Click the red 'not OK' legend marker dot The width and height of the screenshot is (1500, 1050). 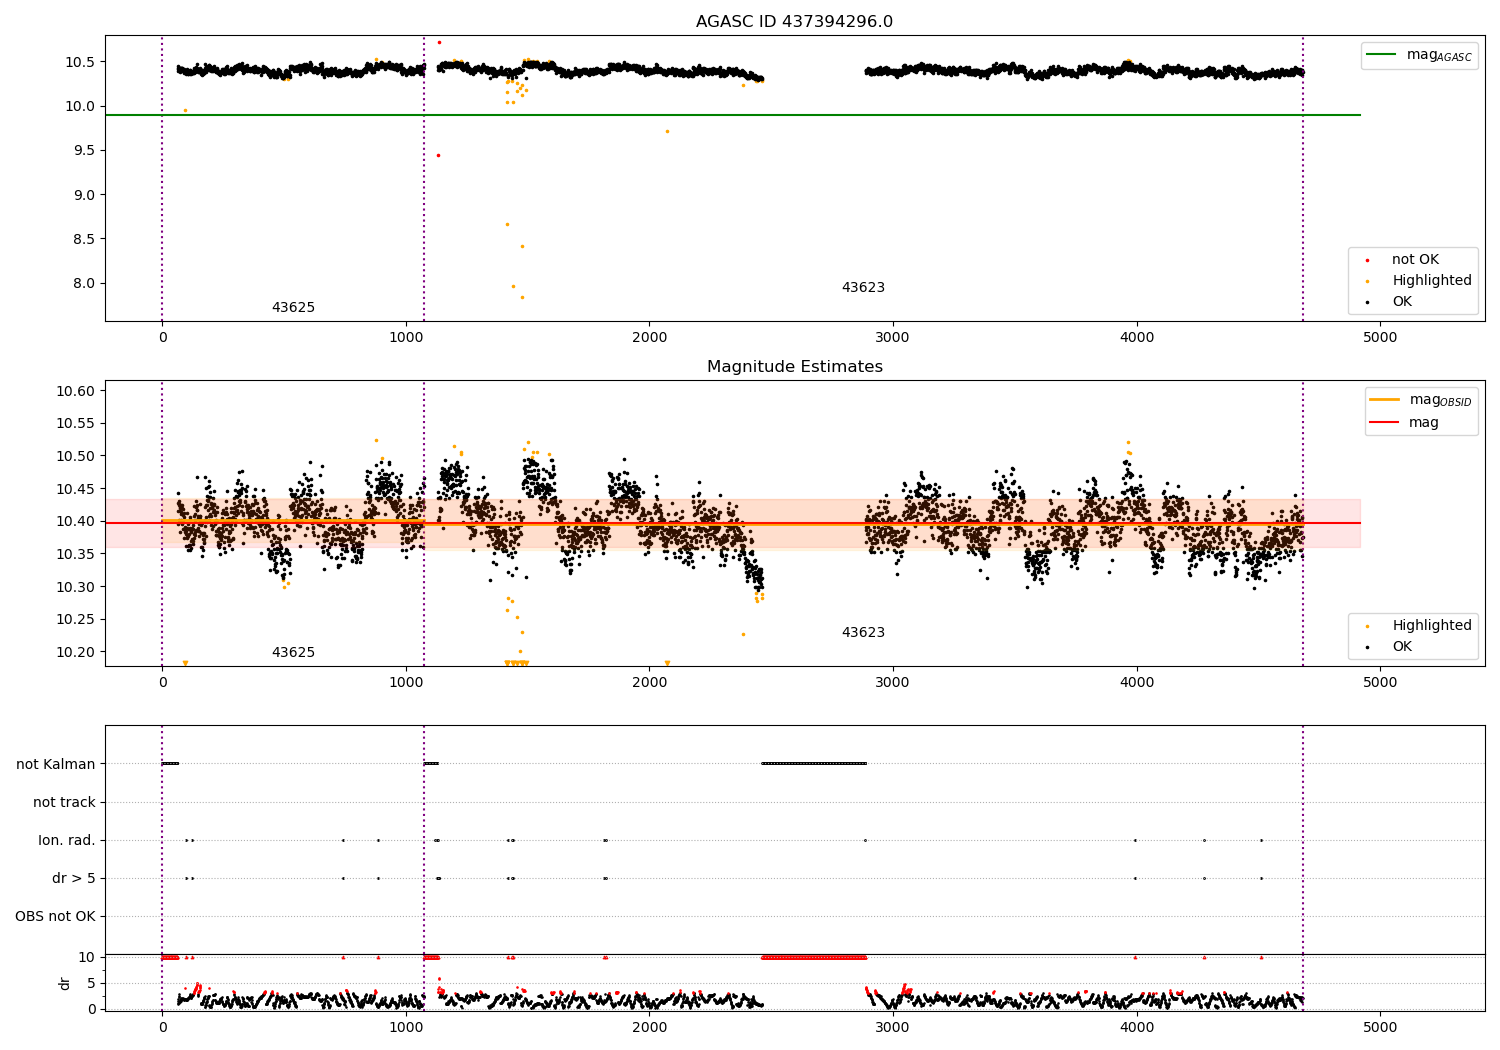point(1367,260)
